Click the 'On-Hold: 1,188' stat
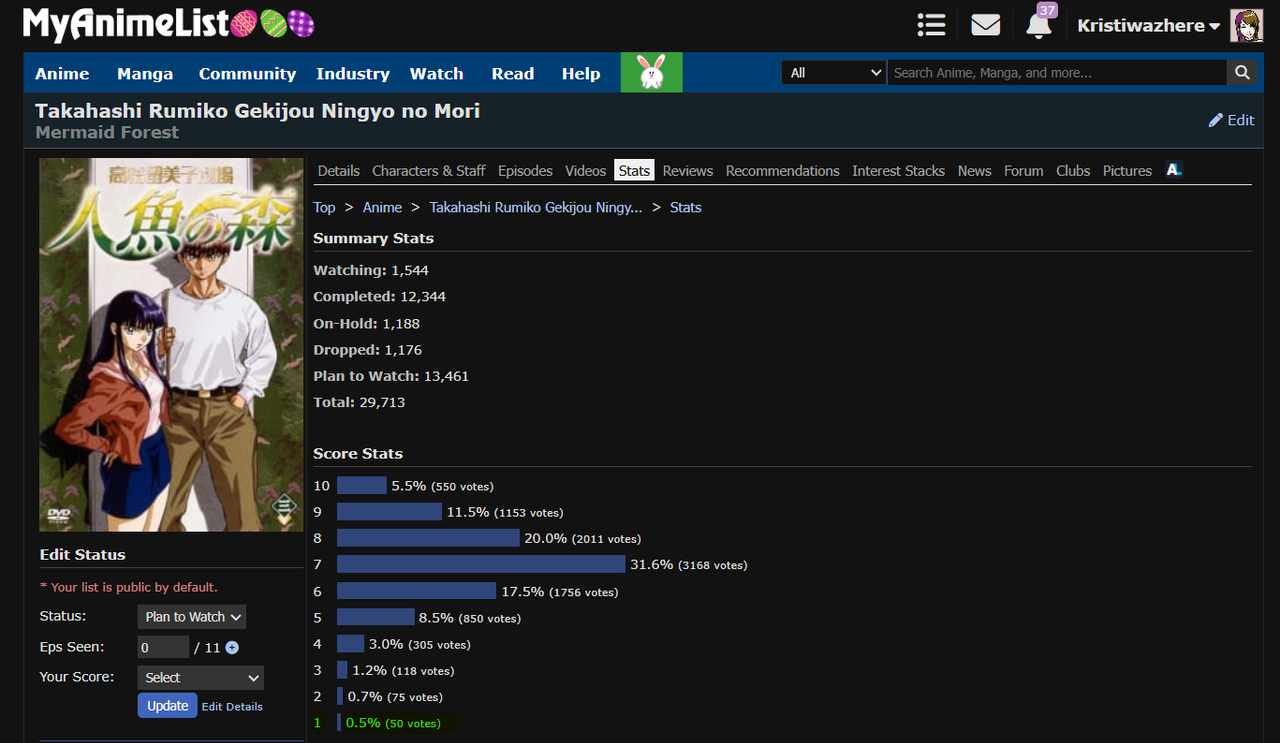 click(367, 324)
